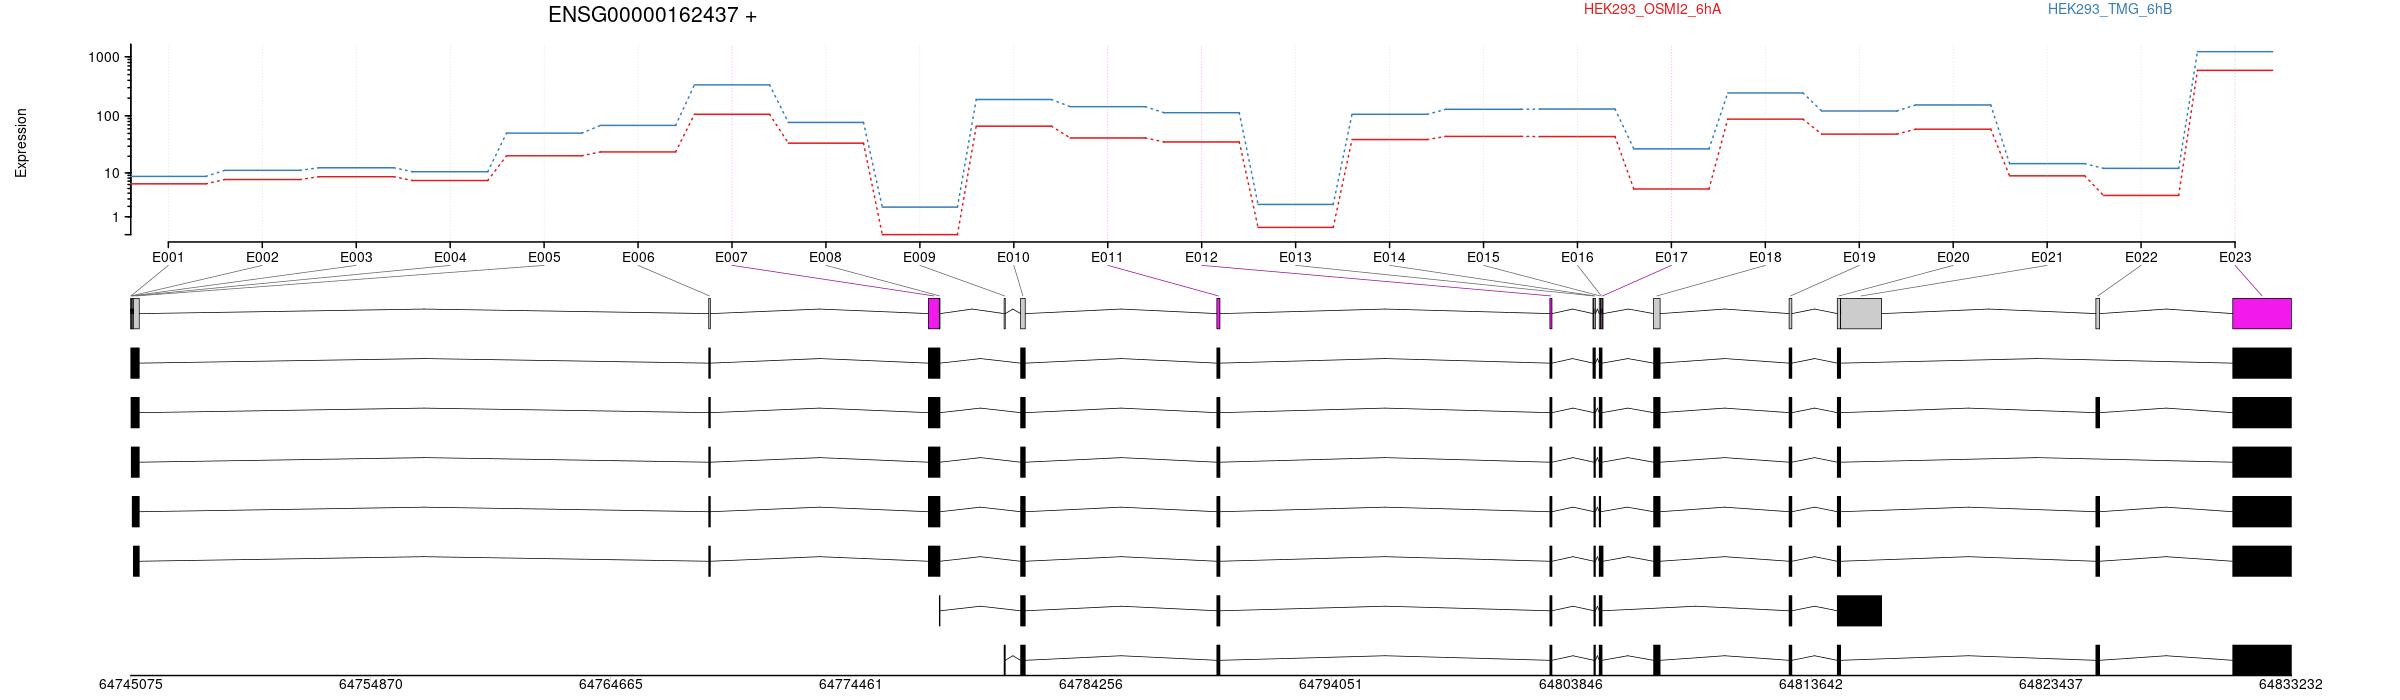Click genomic coordinate 64774461

click(850, 685)
